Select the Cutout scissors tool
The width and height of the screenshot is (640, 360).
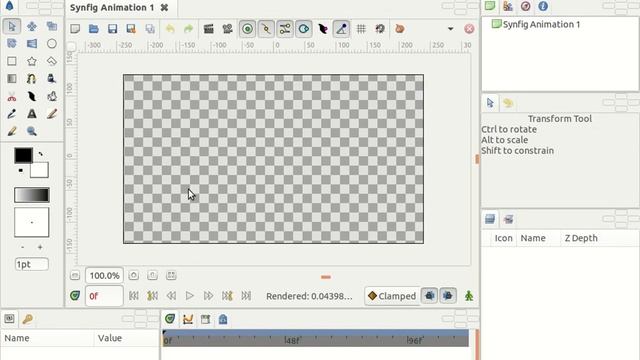coord(12,97)
